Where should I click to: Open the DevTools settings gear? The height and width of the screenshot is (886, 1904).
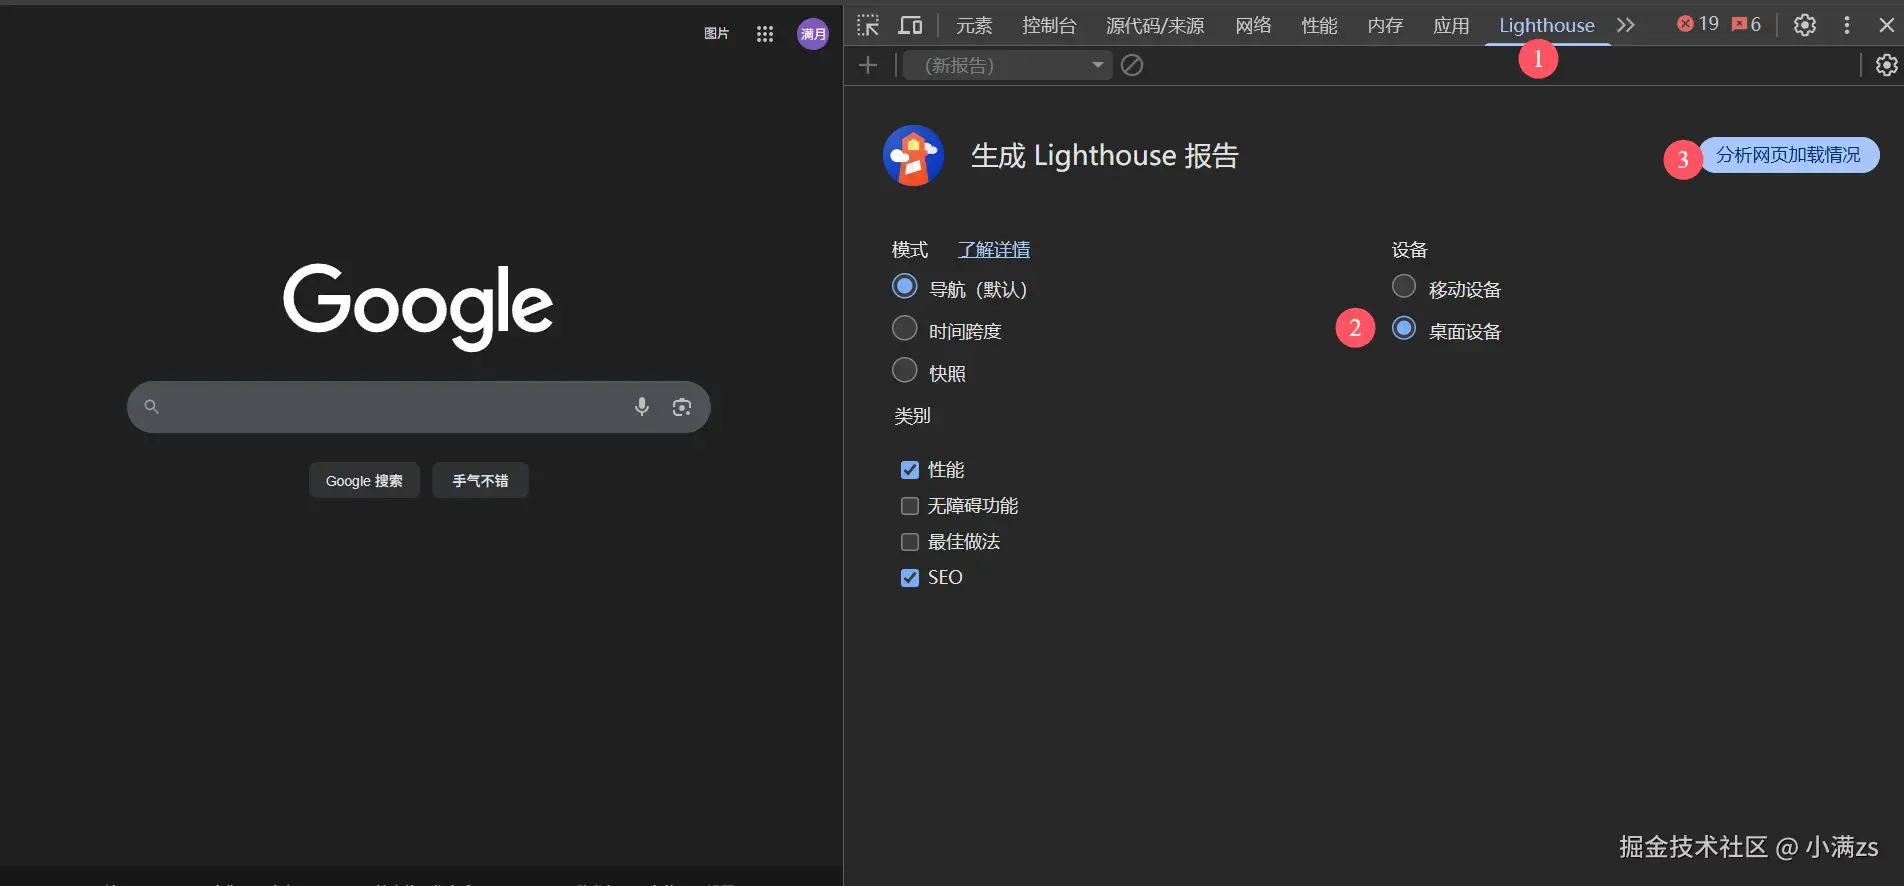coord(1805,25)
